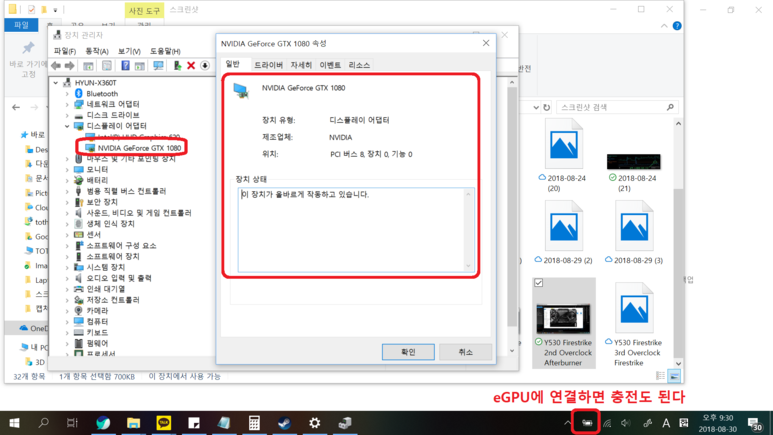773x435 pixels.
Task: Click the Bluetooth device category icon
Action: tap(78, 93)
